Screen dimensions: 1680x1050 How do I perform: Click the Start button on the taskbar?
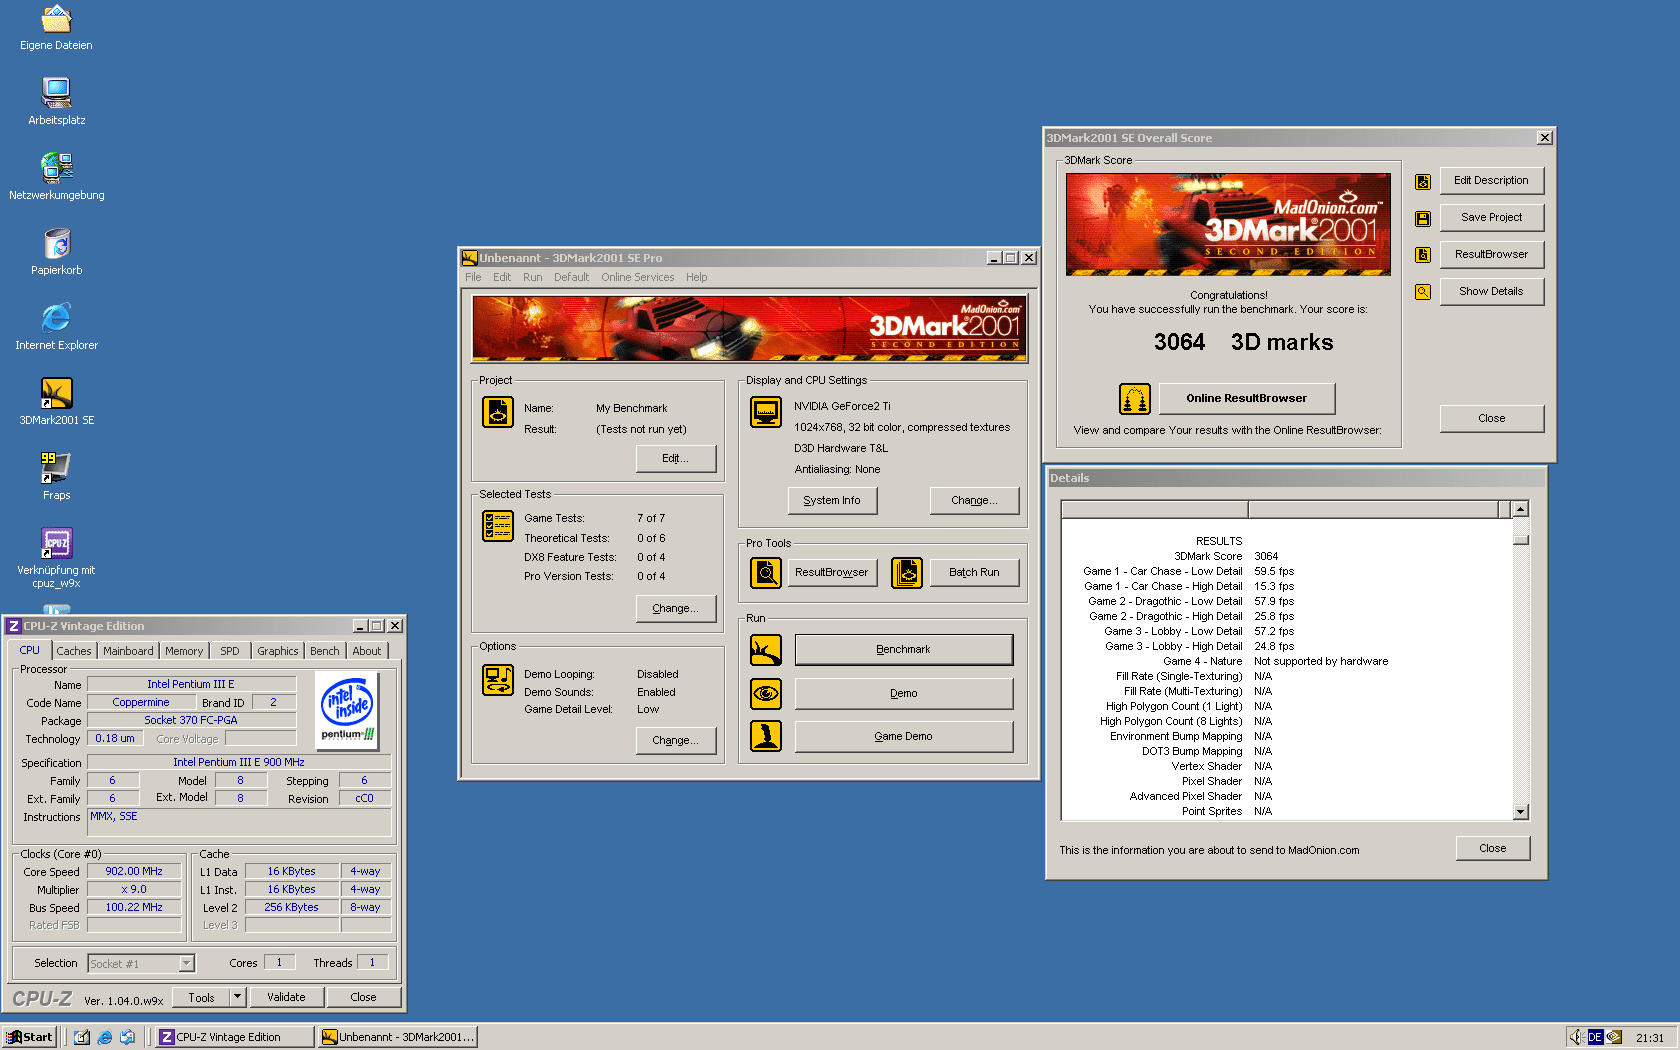pyautogui.click(x=29, y=1037)
